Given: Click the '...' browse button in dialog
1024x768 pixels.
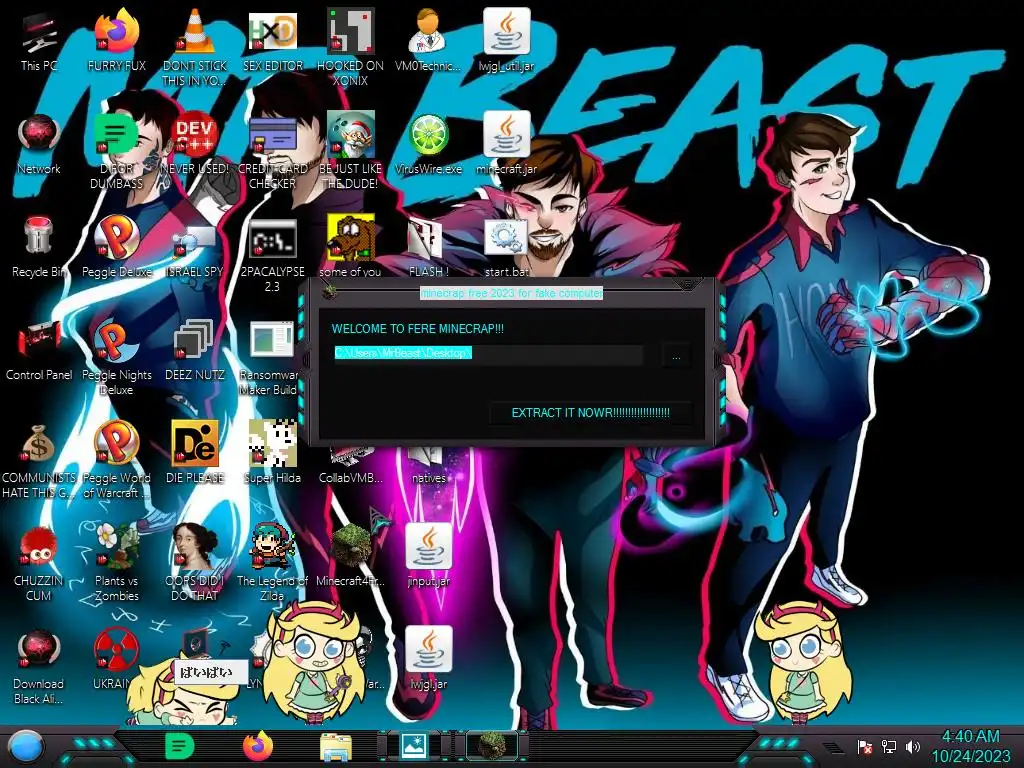Looking at the screenshot, I should (676, 357).
